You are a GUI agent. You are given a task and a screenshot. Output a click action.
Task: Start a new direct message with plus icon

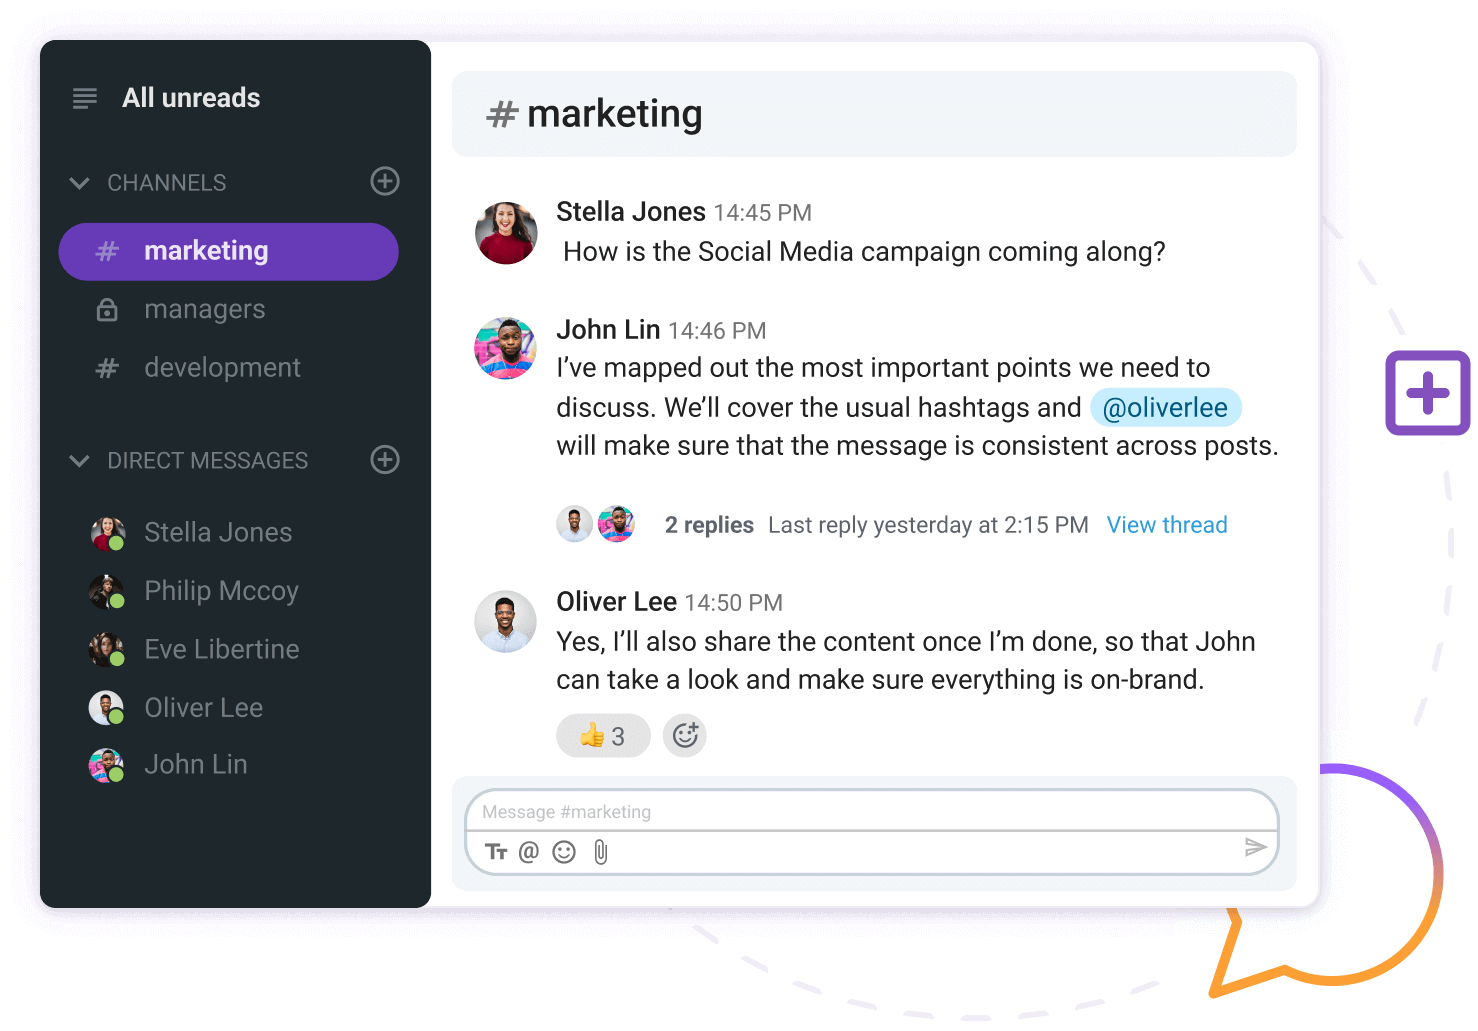click(x=385, y=459)
